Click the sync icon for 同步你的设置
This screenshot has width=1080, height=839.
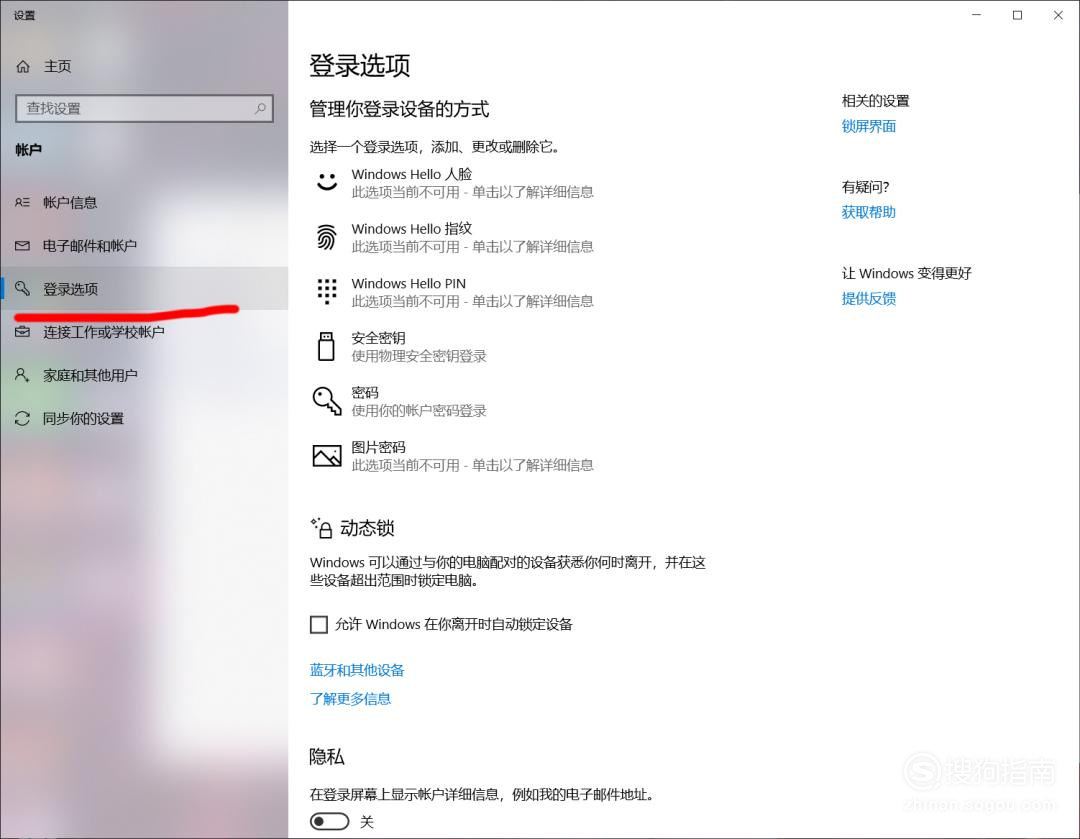(x=22, y=419)
